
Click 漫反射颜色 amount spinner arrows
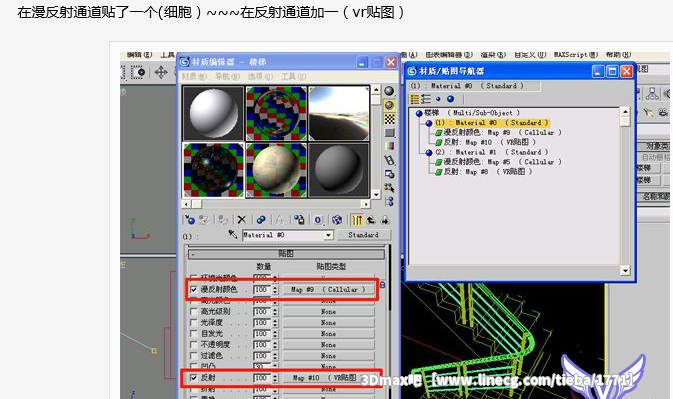pyautogui.click(x=275, y=290)
